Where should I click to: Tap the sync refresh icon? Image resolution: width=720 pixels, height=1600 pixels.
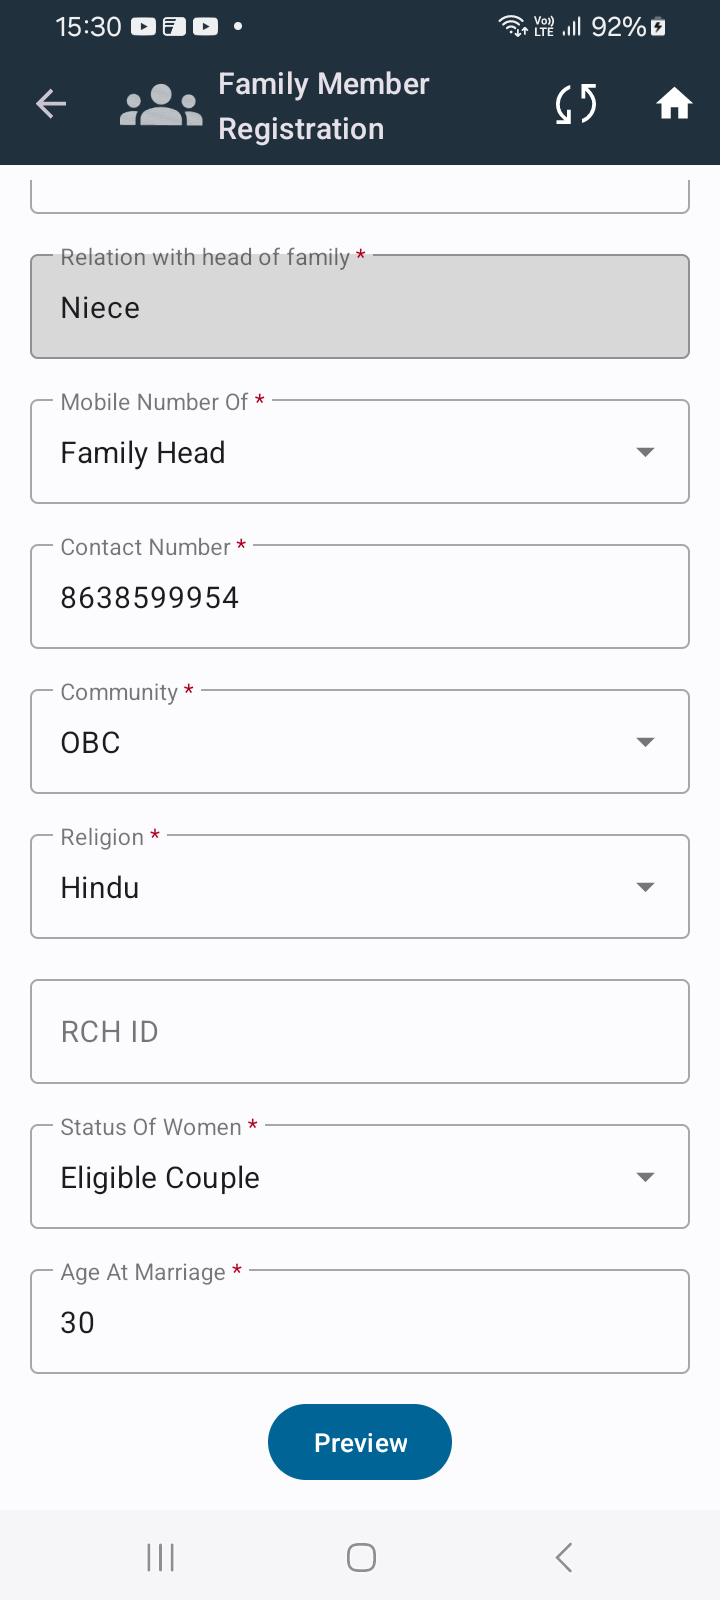pos(576,103)
